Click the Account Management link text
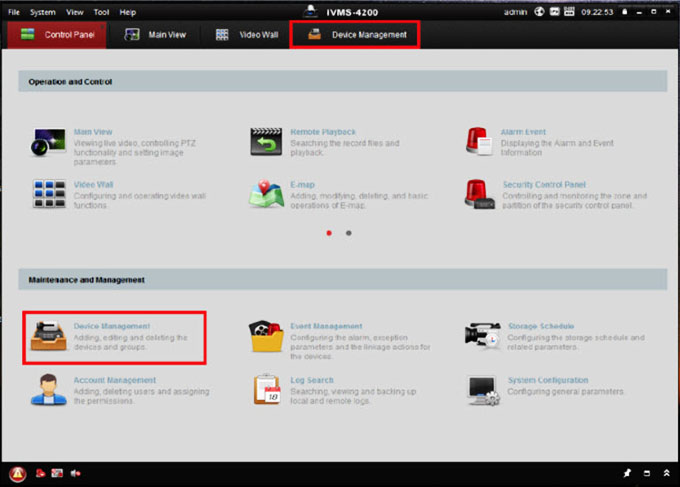This screenshot has height=487, width=680. coord(114,380)
